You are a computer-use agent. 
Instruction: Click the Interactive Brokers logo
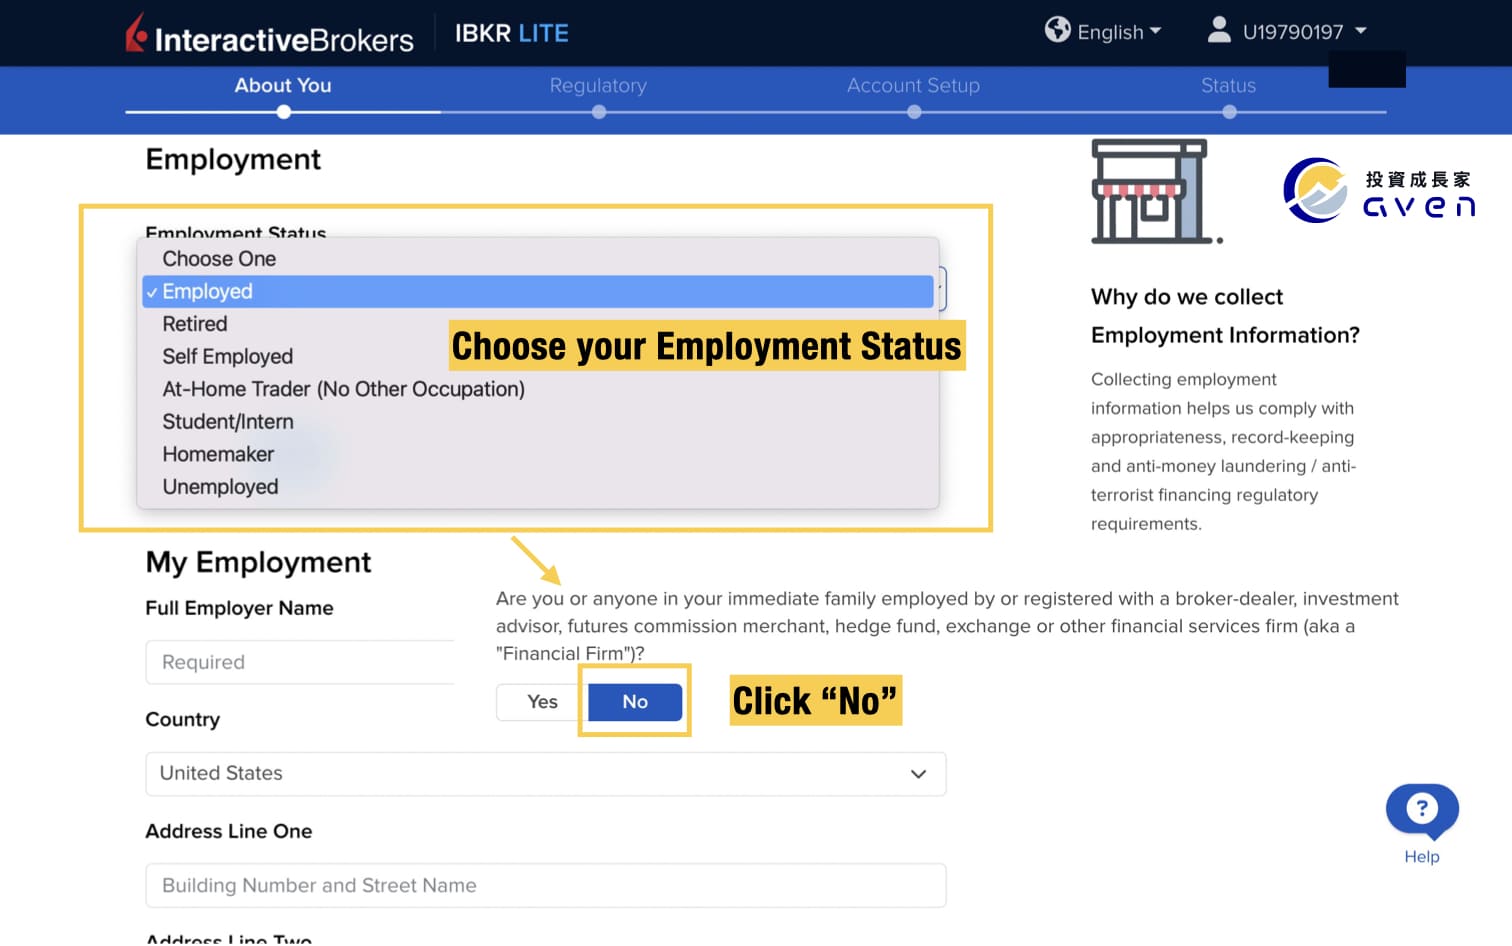269,35
